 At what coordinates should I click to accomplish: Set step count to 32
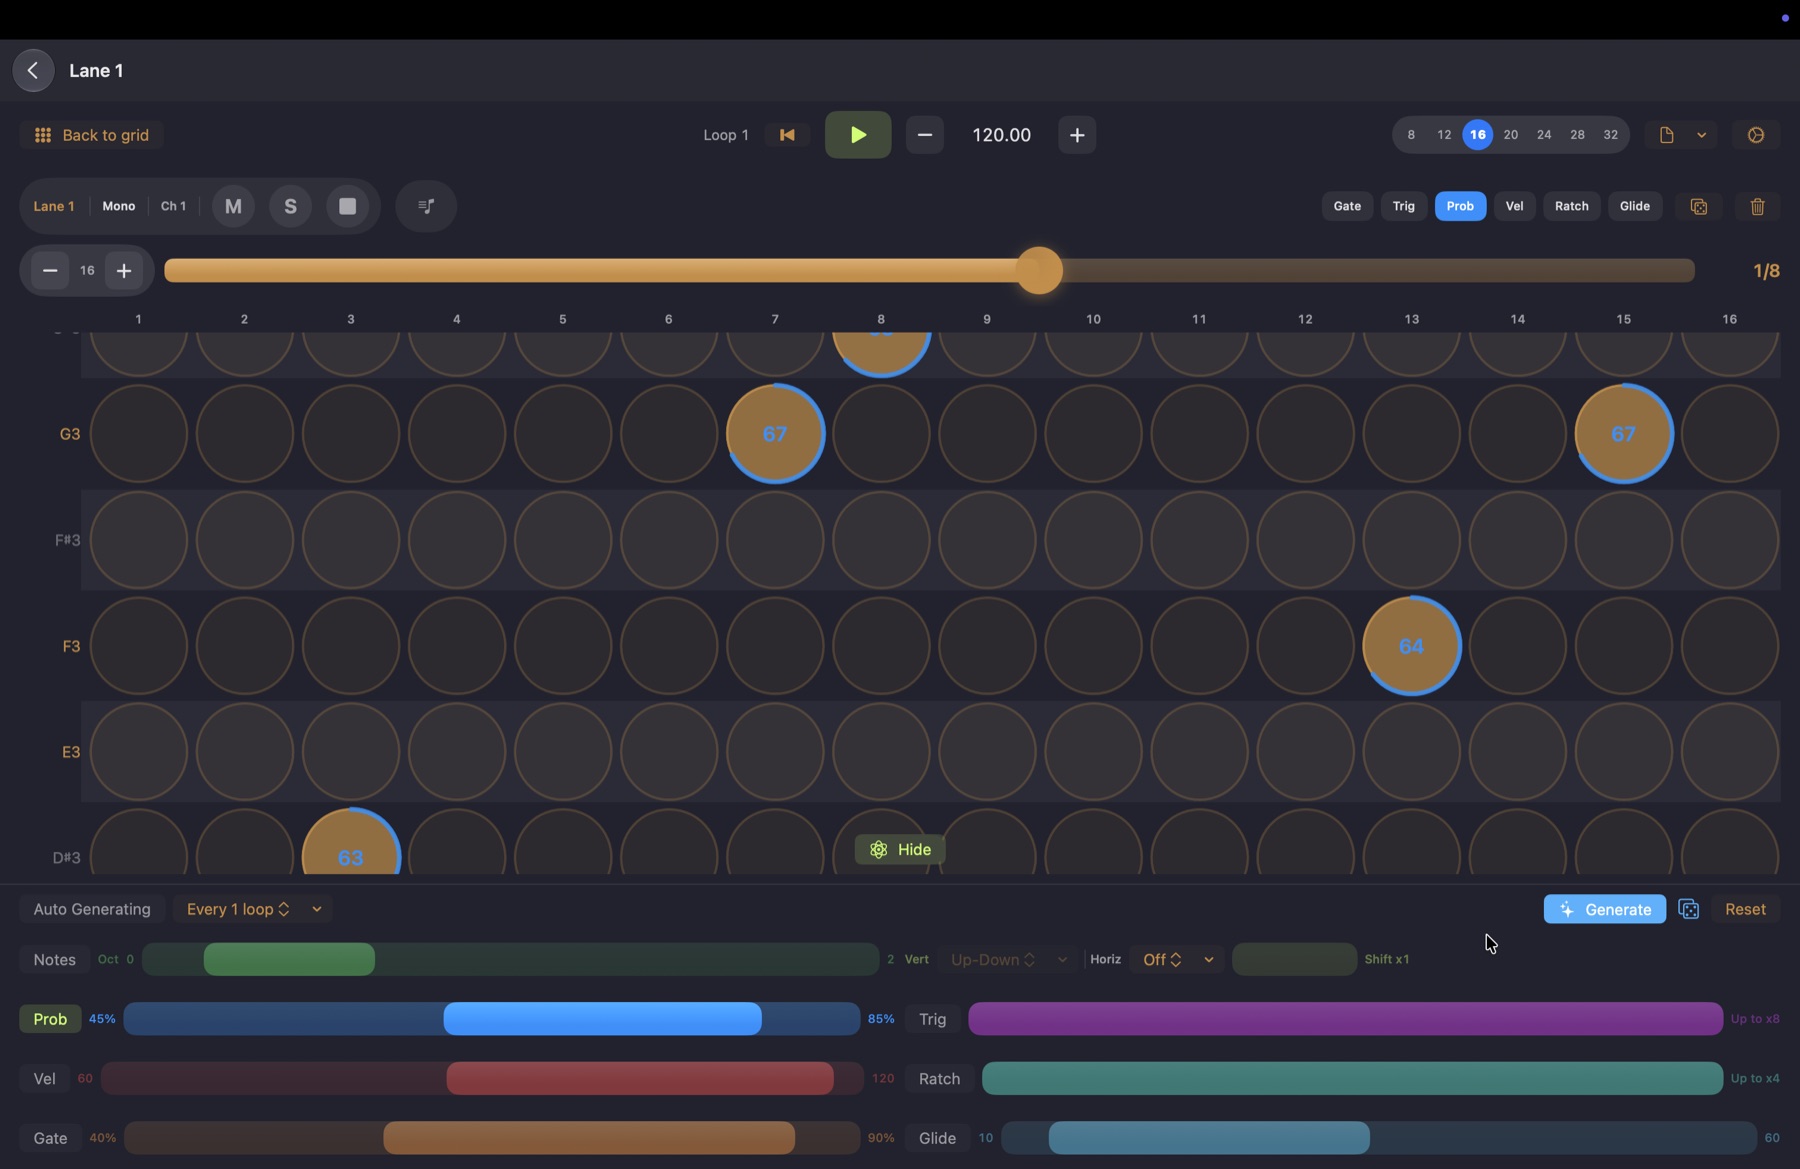(x=1610, y=135)
